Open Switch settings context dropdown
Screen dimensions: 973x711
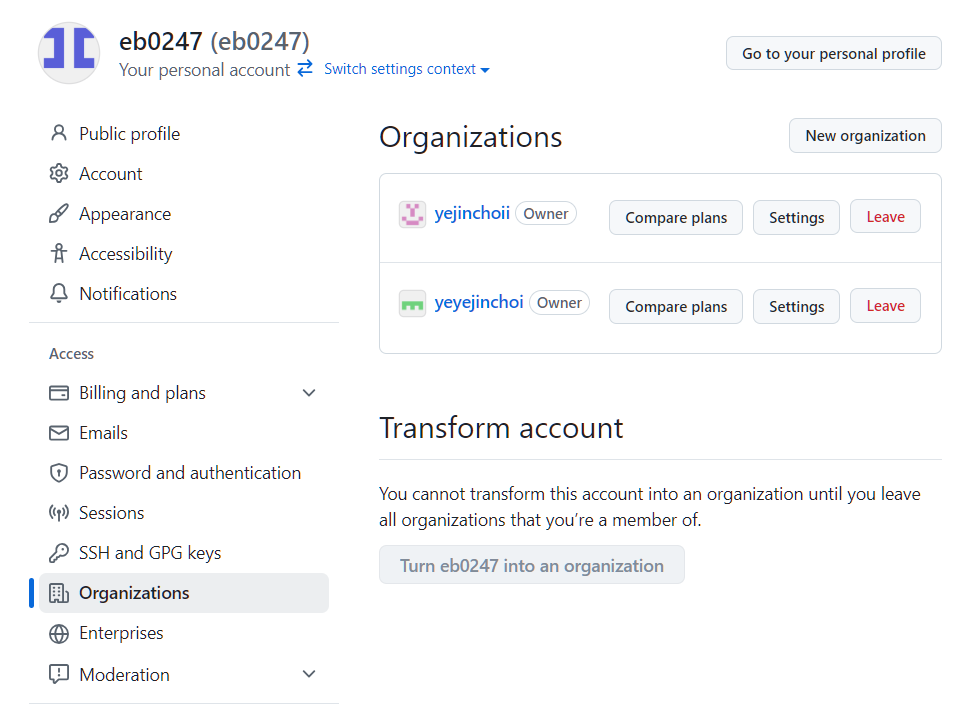(406, 69)
